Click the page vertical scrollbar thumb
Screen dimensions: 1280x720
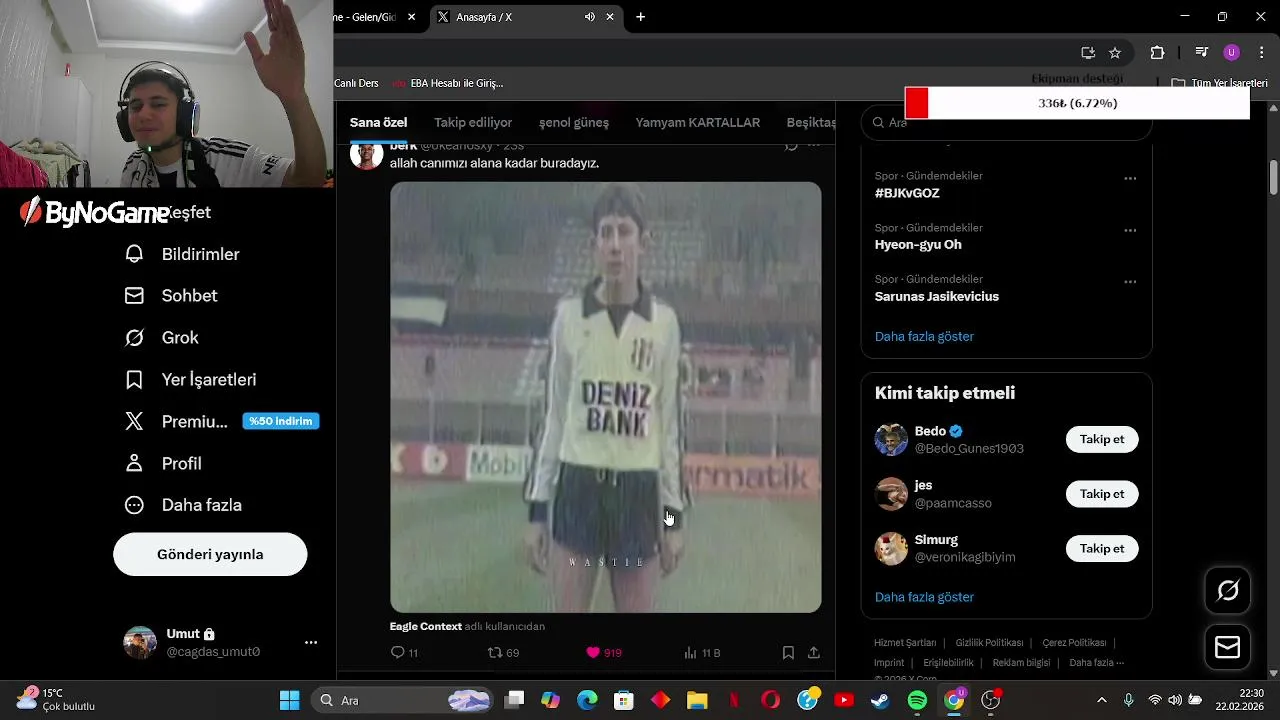point(1273,178)
